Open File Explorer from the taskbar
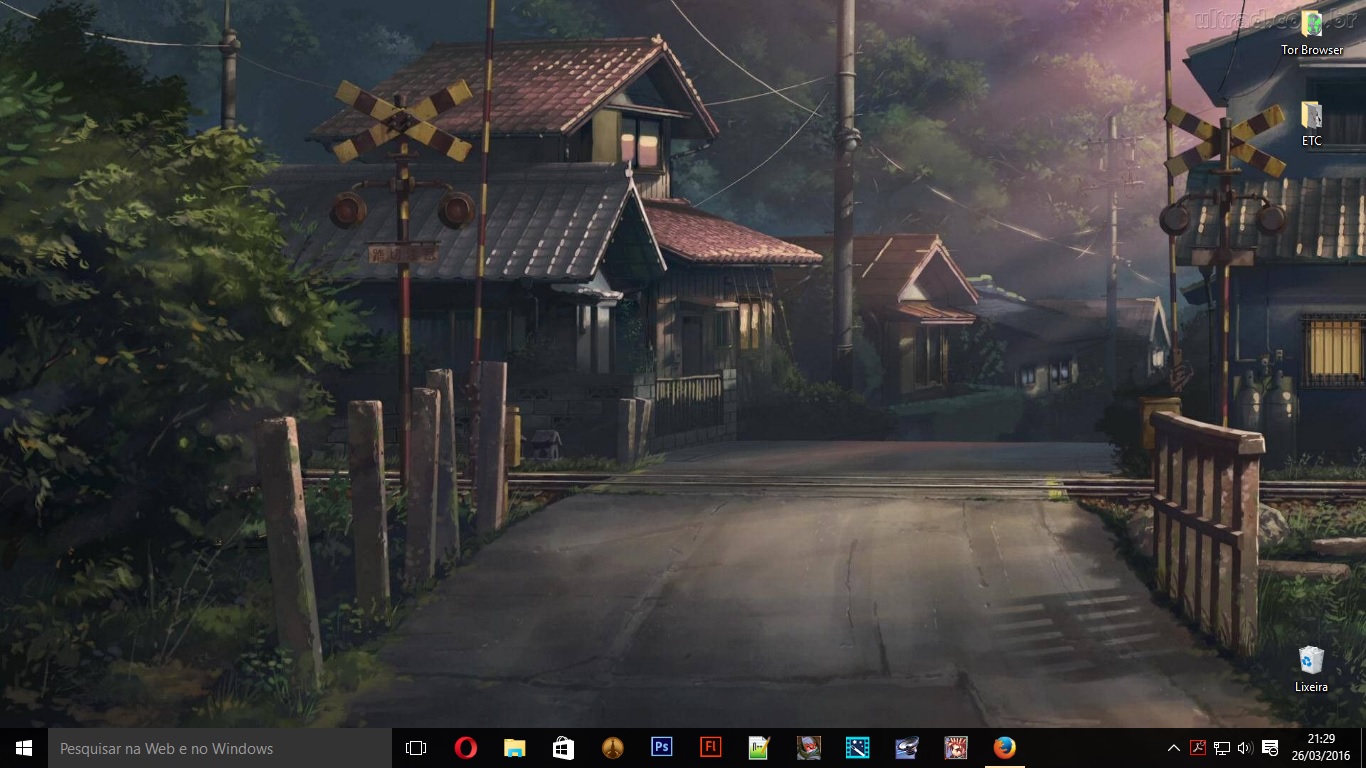This screenshot has width=1366, height=768. click(x=514, y=748)
